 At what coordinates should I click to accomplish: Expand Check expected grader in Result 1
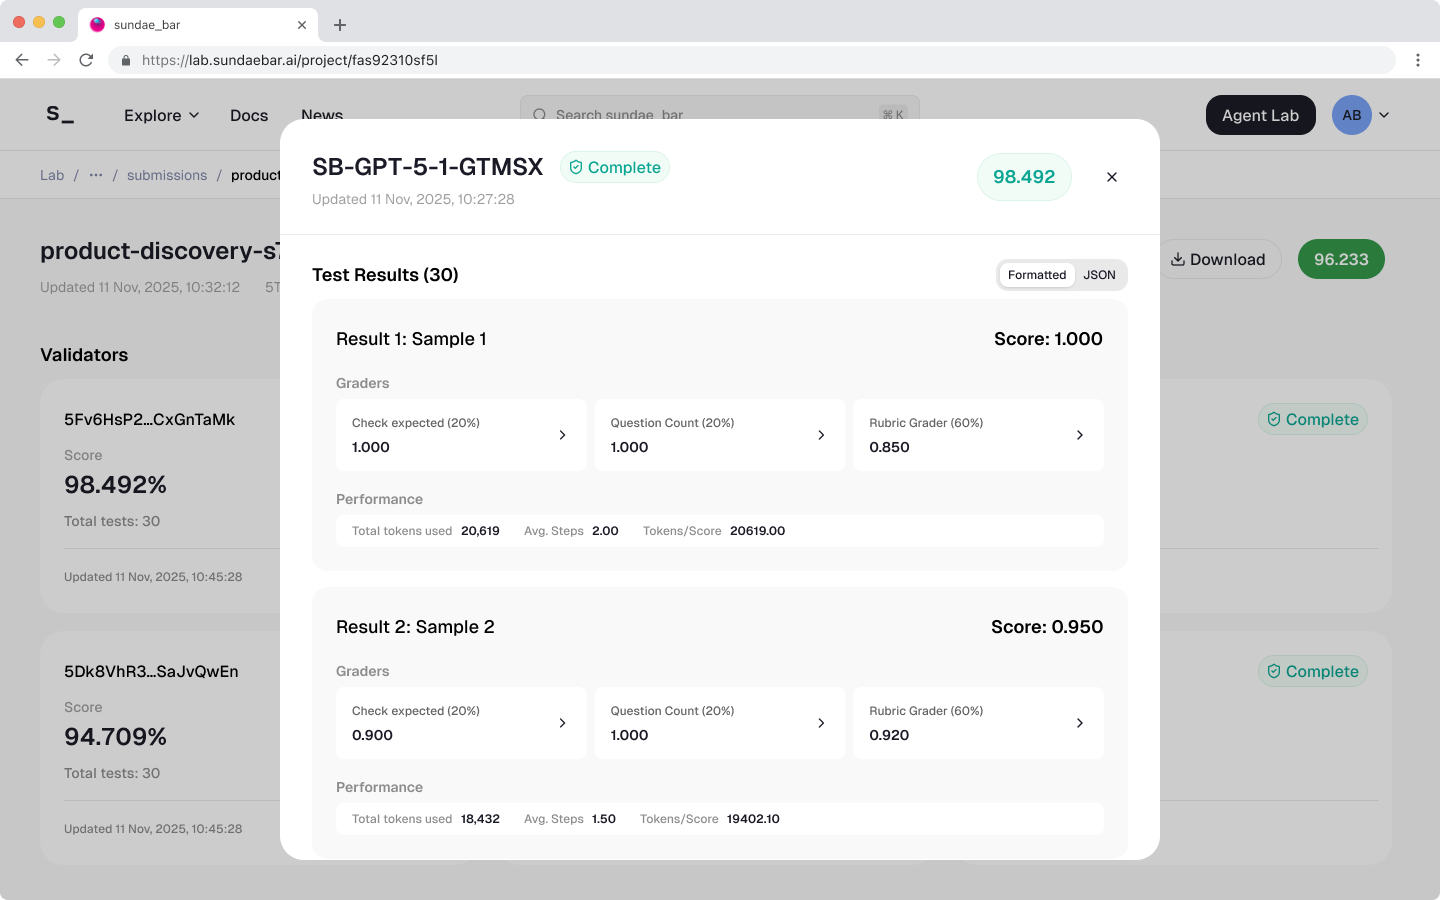[461, 435]
